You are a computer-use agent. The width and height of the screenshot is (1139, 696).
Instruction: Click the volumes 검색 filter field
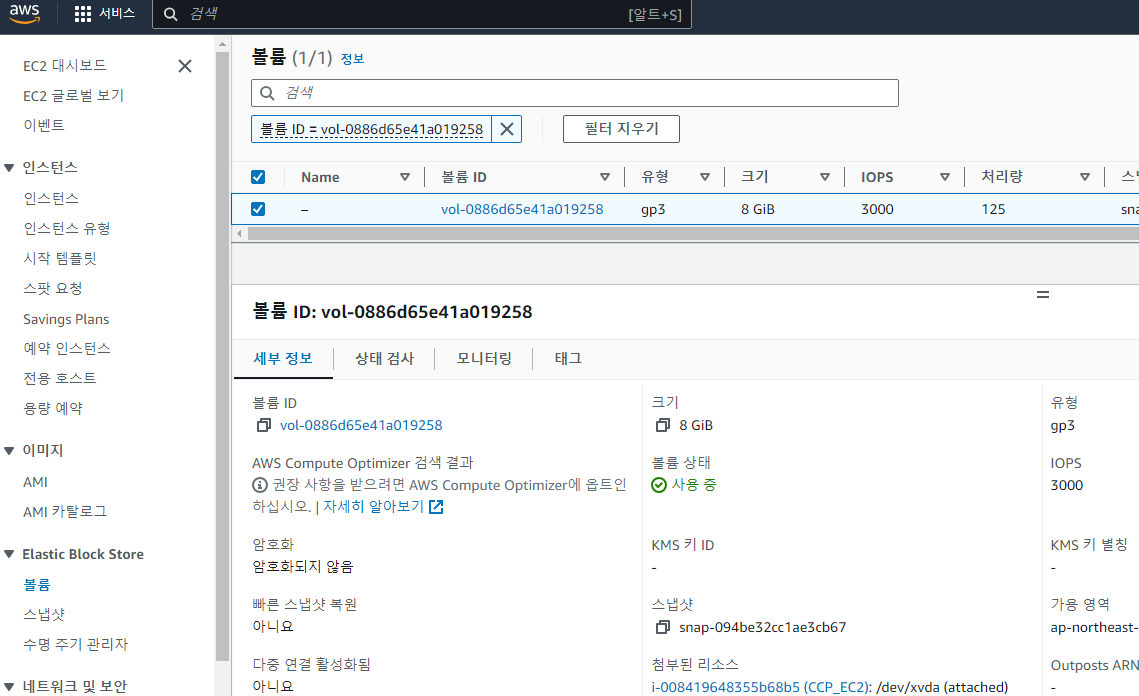[575, 93]
